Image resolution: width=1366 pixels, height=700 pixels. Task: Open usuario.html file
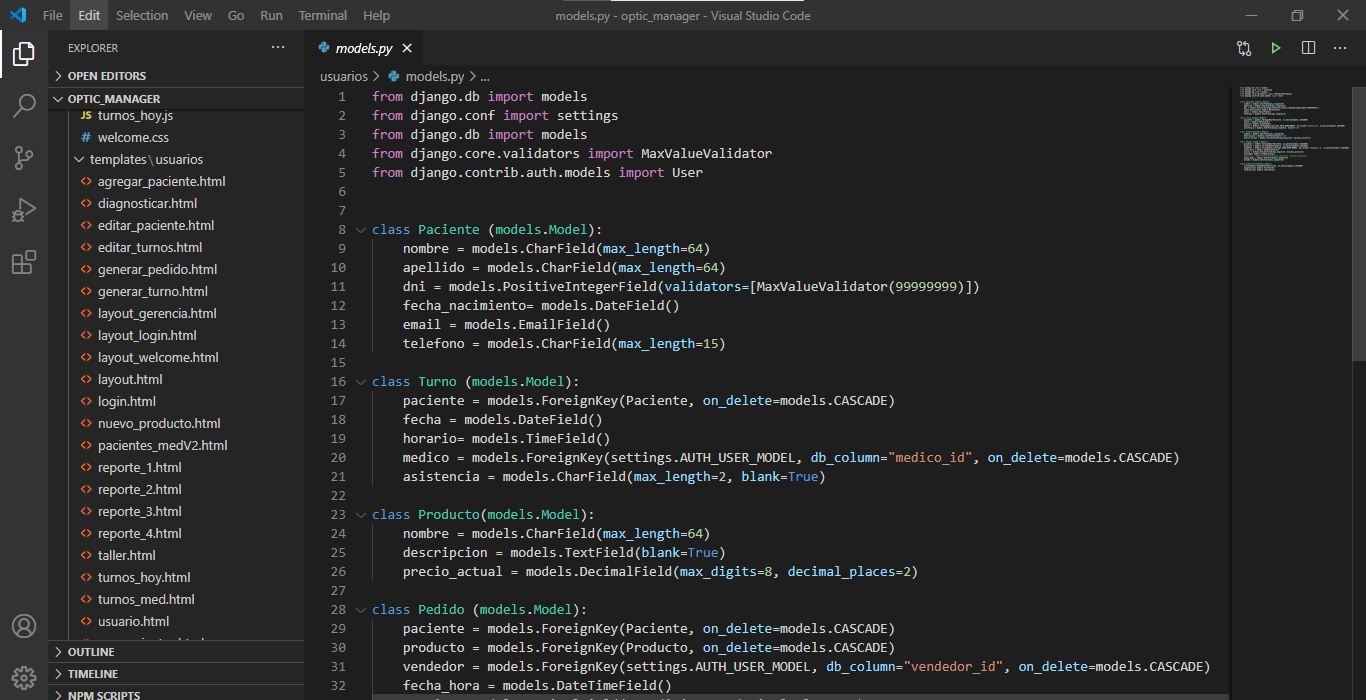click(133, 622)
